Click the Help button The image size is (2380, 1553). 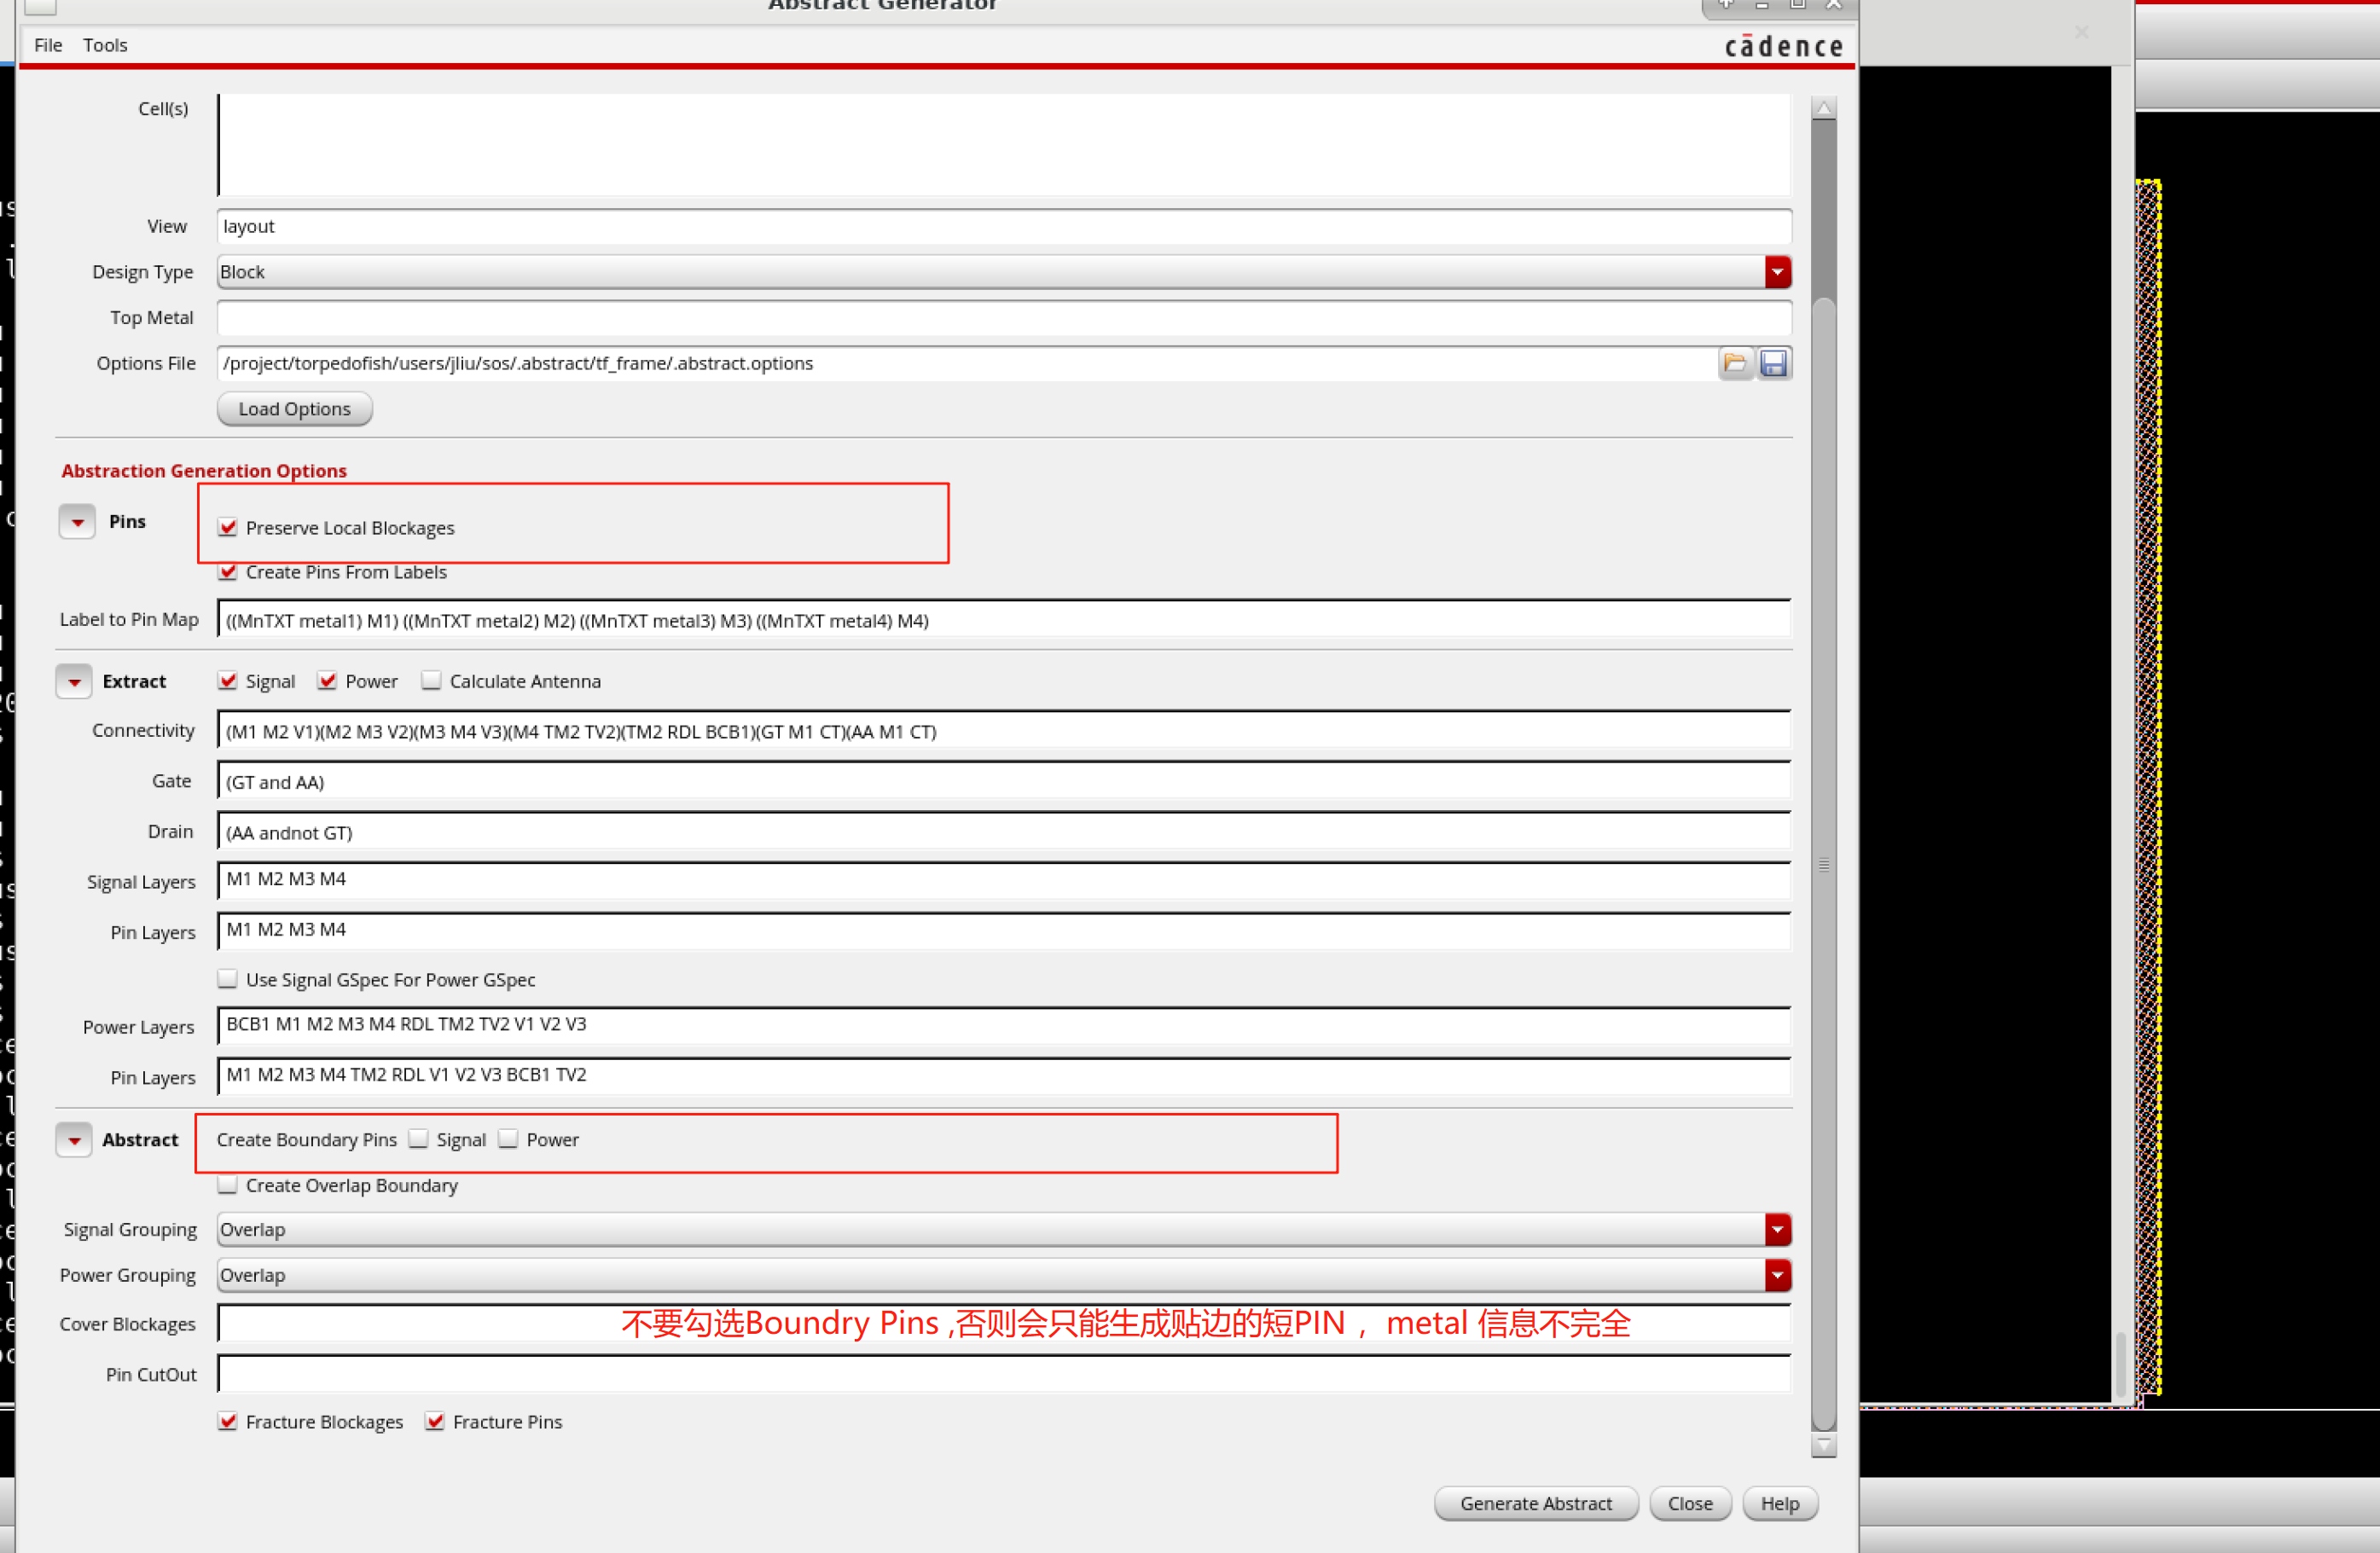1779,1503
